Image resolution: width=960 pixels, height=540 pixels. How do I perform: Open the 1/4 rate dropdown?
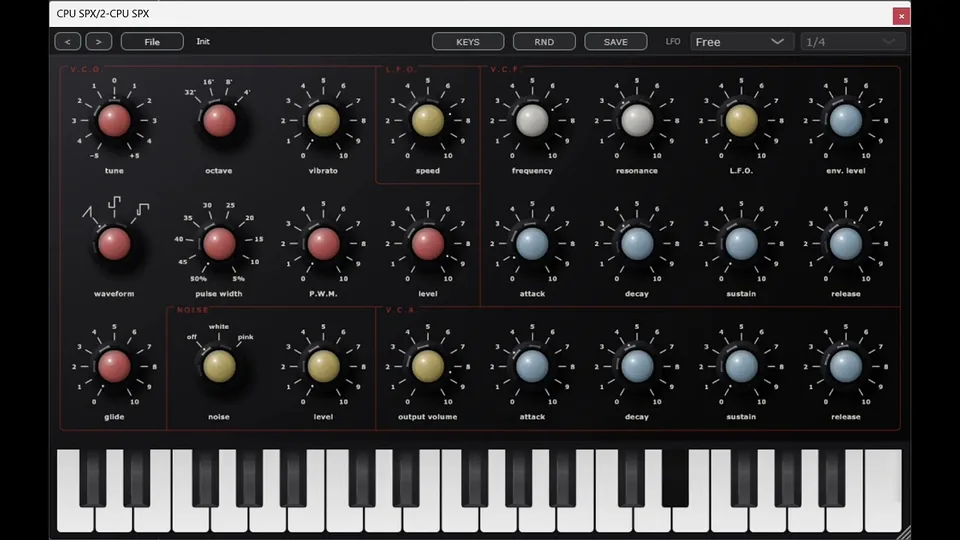click(x=852, y=42)
